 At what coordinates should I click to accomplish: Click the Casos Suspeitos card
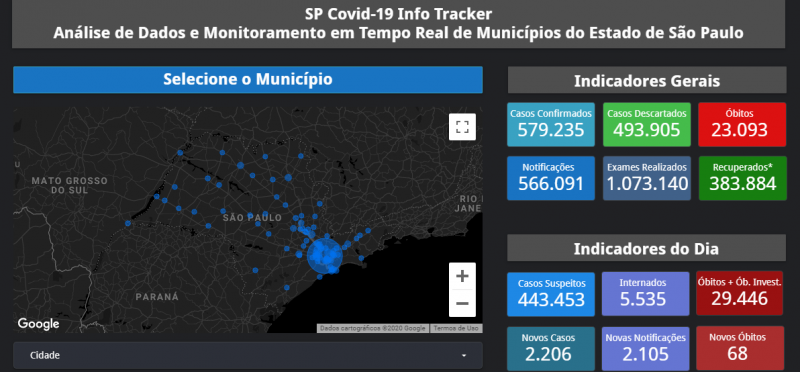pyautogui.click(x=551, y=294)
